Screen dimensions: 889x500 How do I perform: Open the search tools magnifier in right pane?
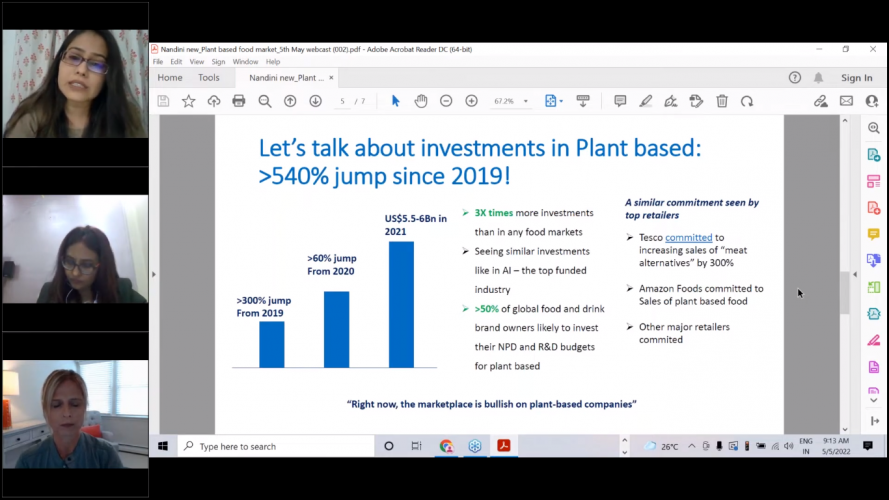coord(874,128)
